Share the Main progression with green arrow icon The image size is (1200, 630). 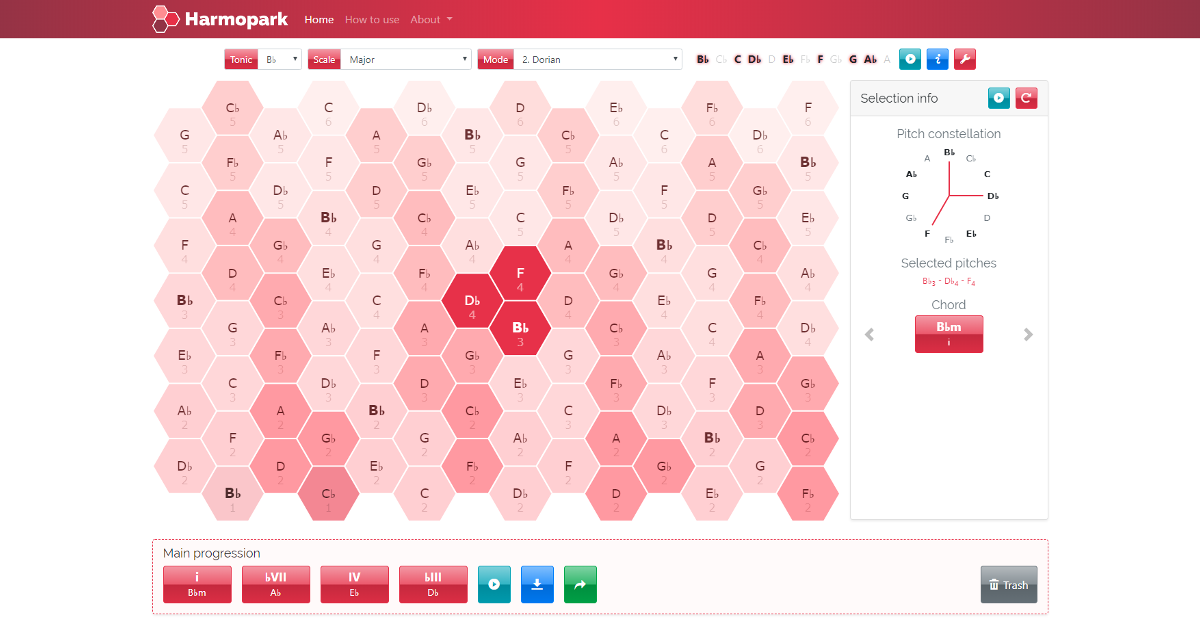pyautogui.click(x=580, y=585)
